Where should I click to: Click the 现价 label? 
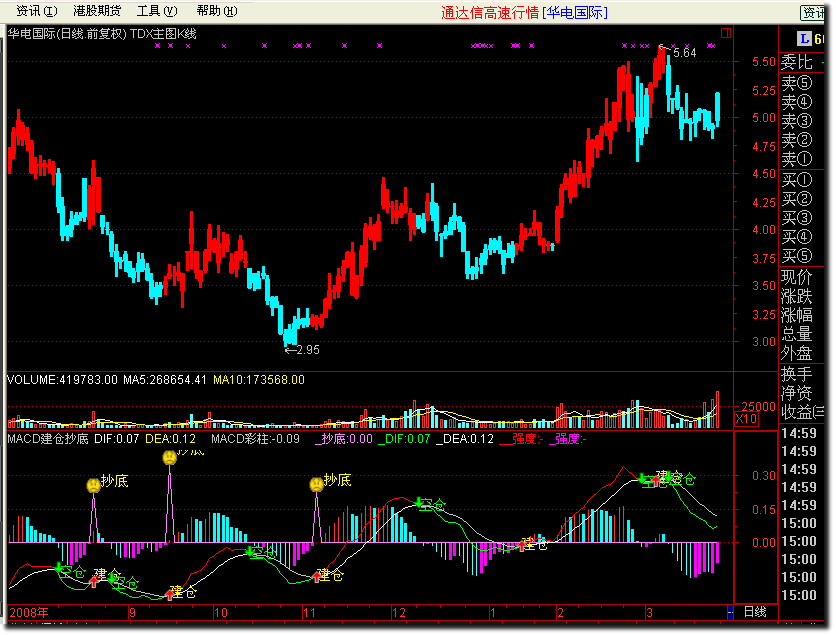click(x=797, y=277)
